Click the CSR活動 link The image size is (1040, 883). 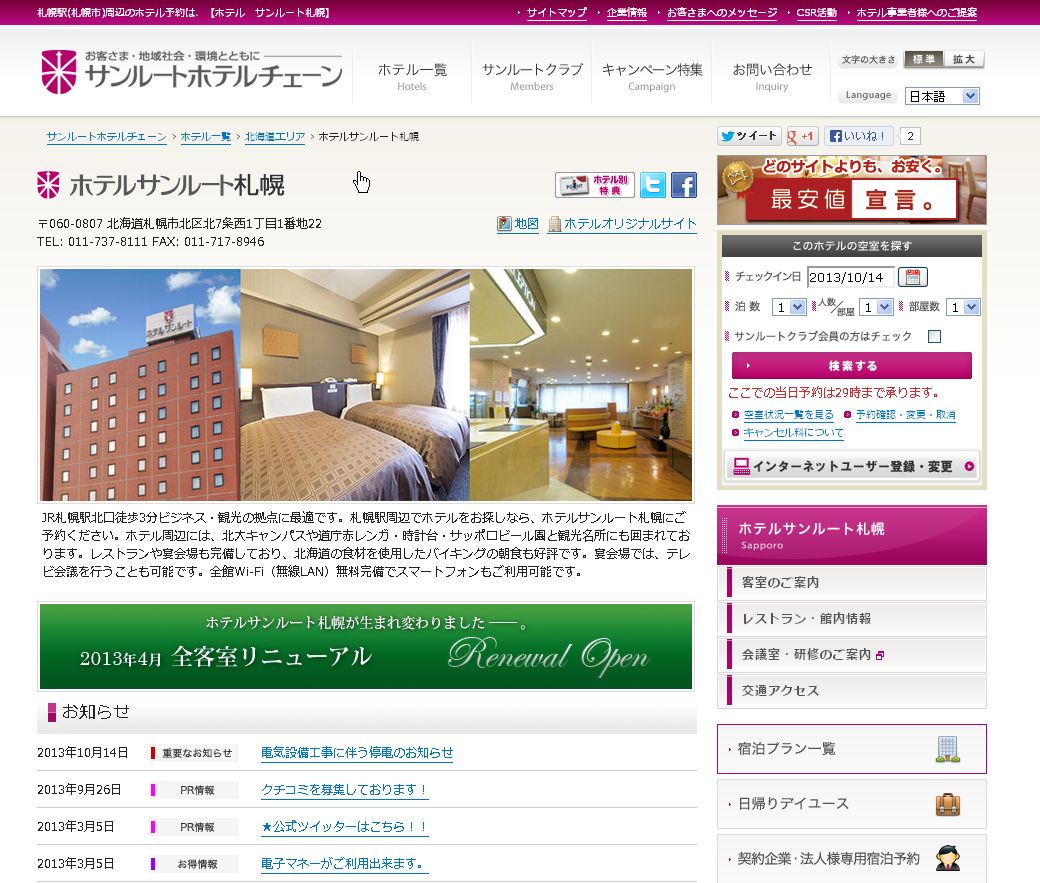pos(816,13)
